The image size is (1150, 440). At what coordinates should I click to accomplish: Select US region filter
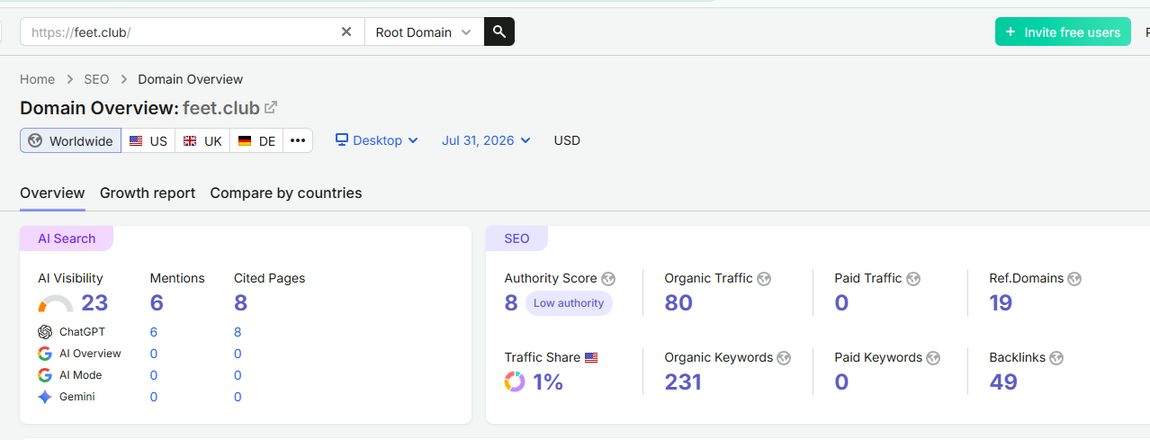point(148,141)
